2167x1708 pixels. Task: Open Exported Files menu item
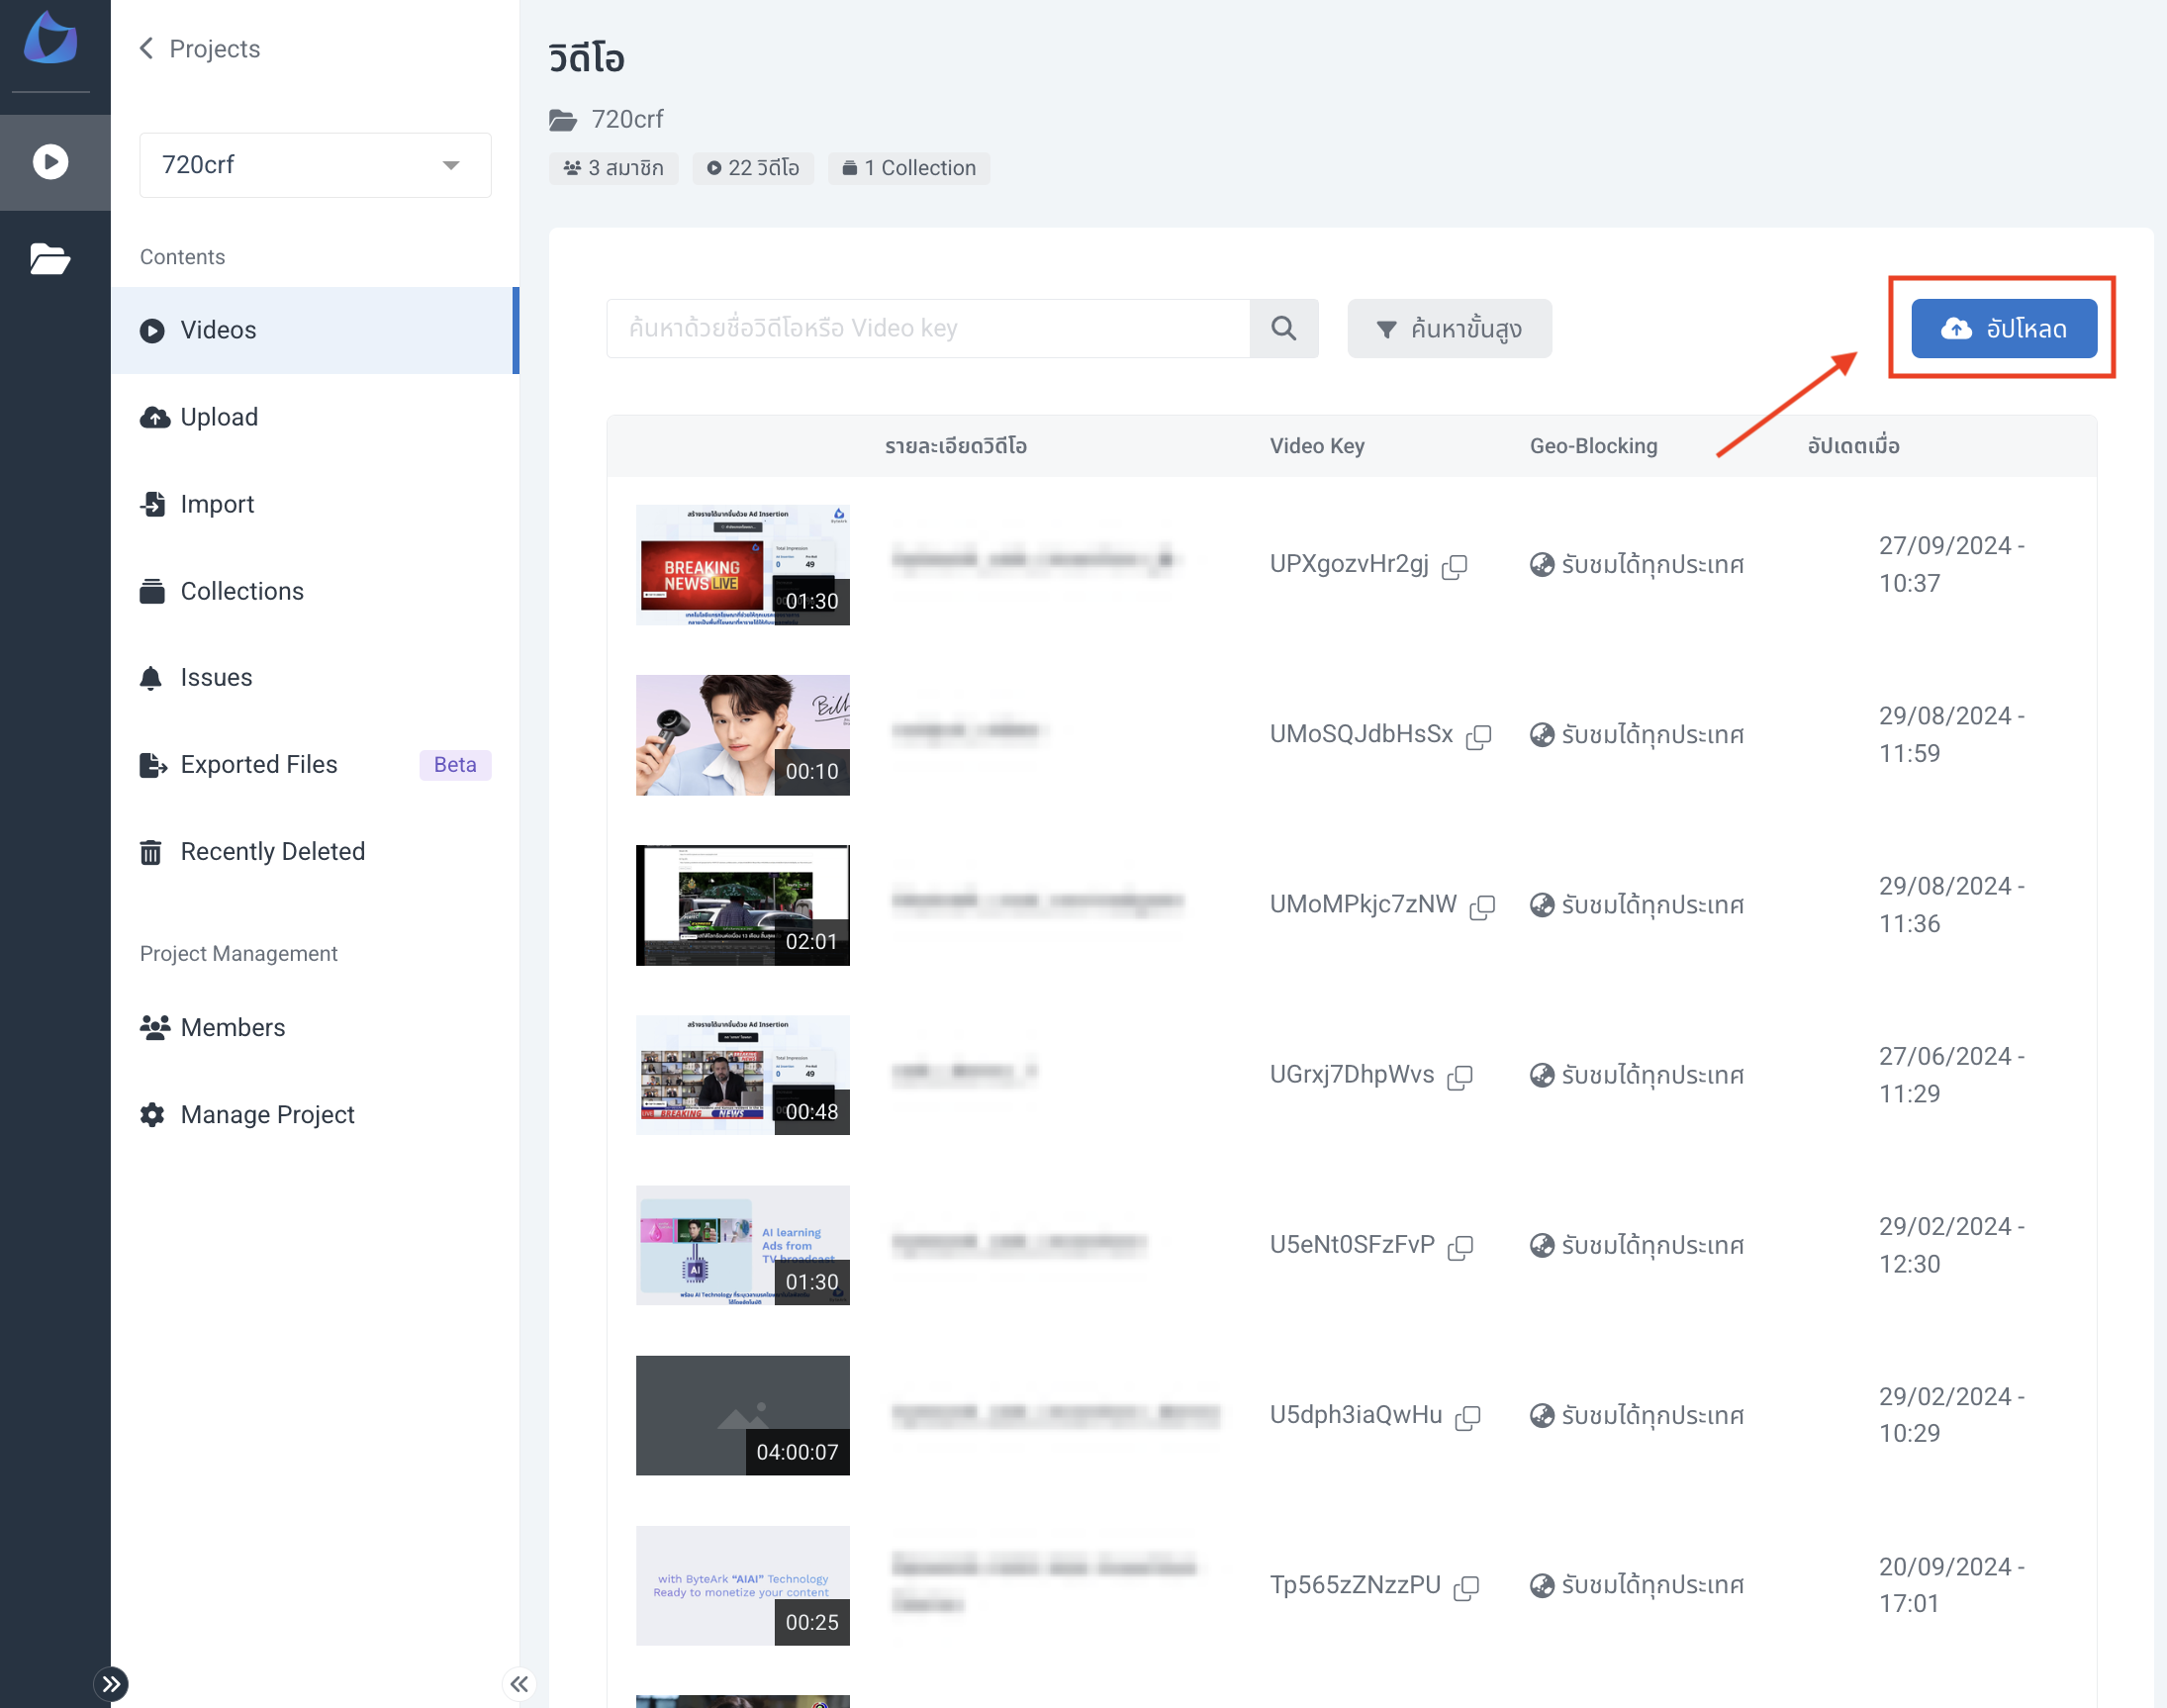click(x=258, y=765)
